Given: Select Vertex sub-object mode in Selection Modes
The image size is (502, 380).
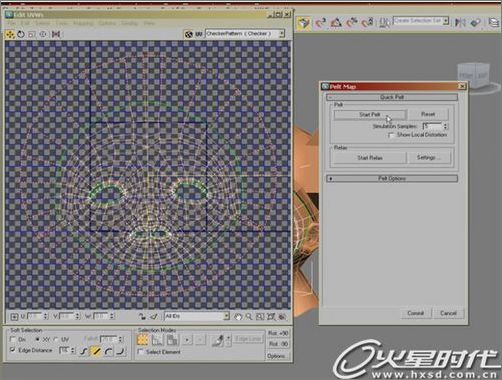Looking at the screenshot, I should click(143, 340).
